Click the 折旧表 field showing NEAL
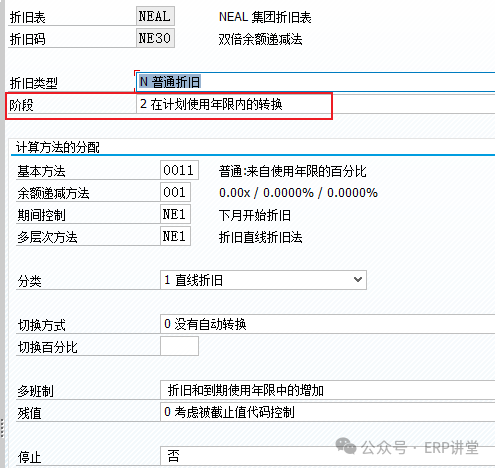The width and height of the screenshot is (495, 468). click(x=155, y=16)
